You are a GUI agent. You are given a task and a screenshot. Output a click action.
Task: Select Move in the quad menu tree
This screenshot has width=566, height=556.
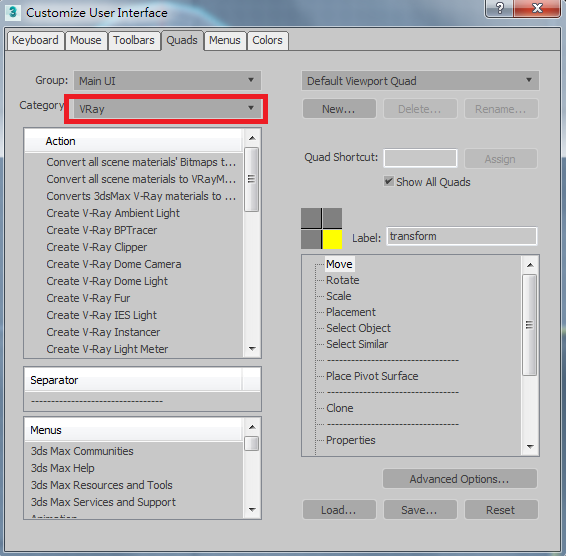(x=339, y=264)
